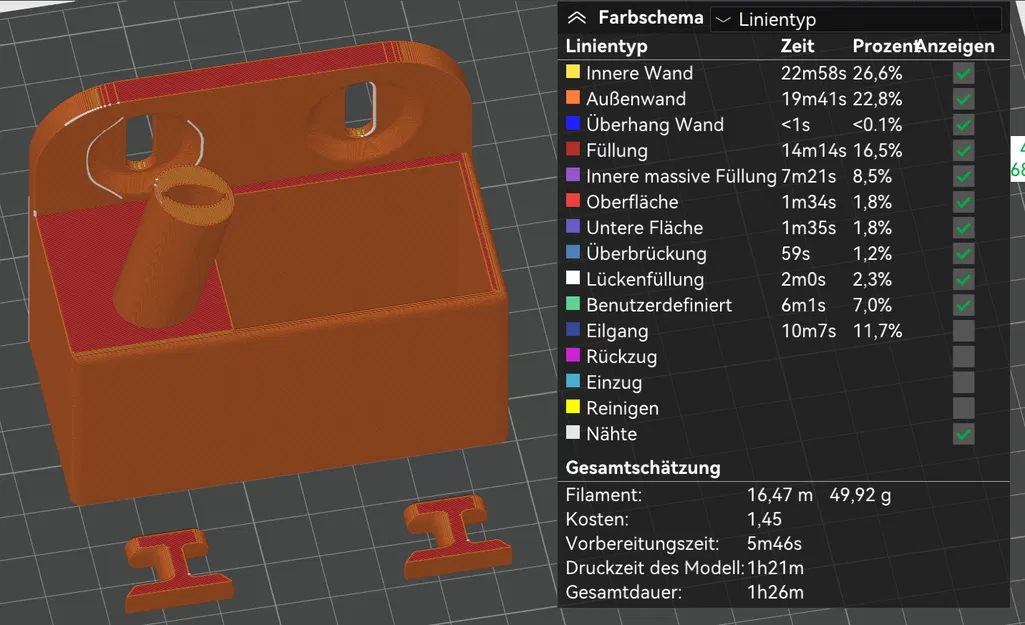Click the filament length 16,47 m
The image size is (1025, 625).
780,495
